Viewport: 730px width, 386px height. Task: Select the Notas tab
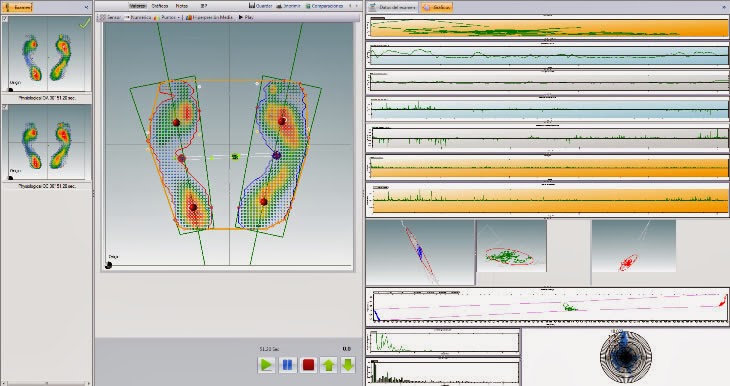[182, 6]
